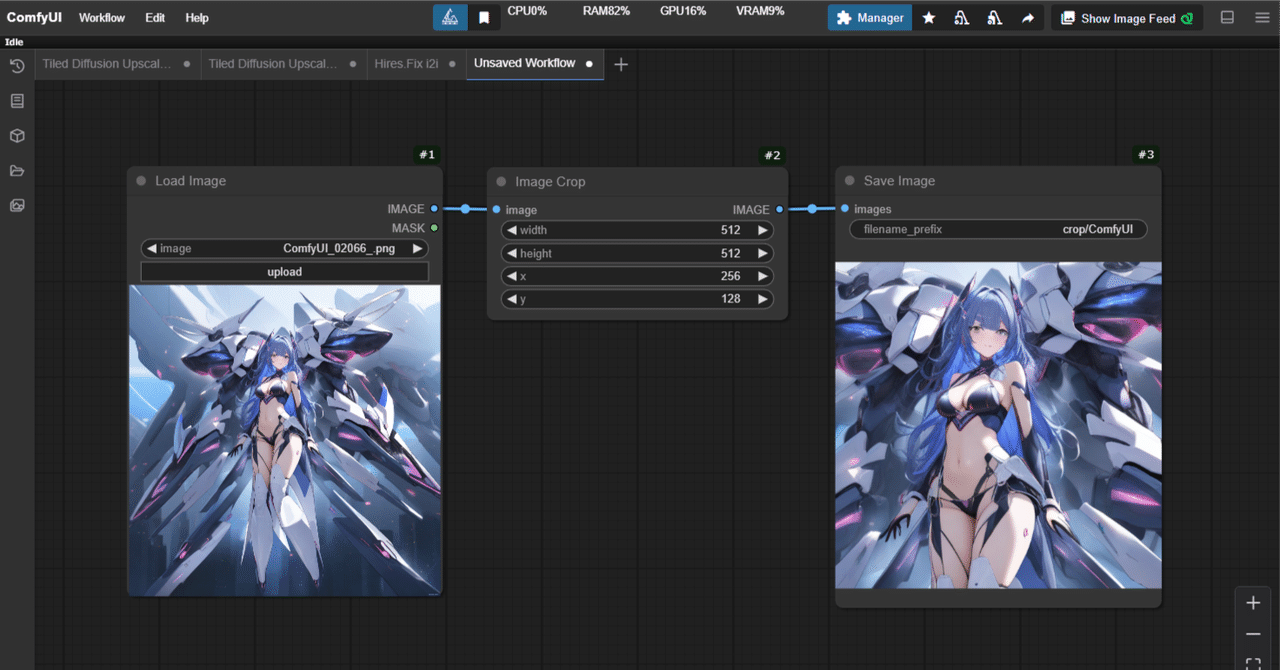Click the image input socket on Image Crop
The width and height of the screenshot is (1280, 670).
pos(496,210)
